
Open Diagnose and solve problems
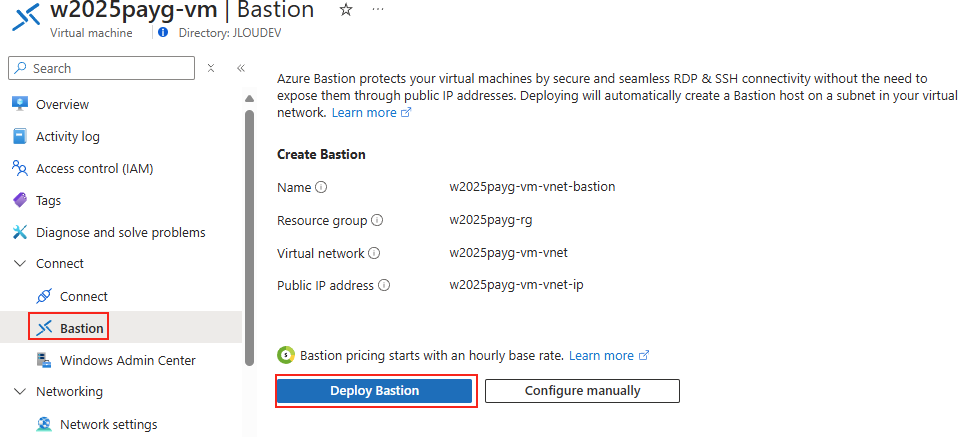(x=121, y=233)
